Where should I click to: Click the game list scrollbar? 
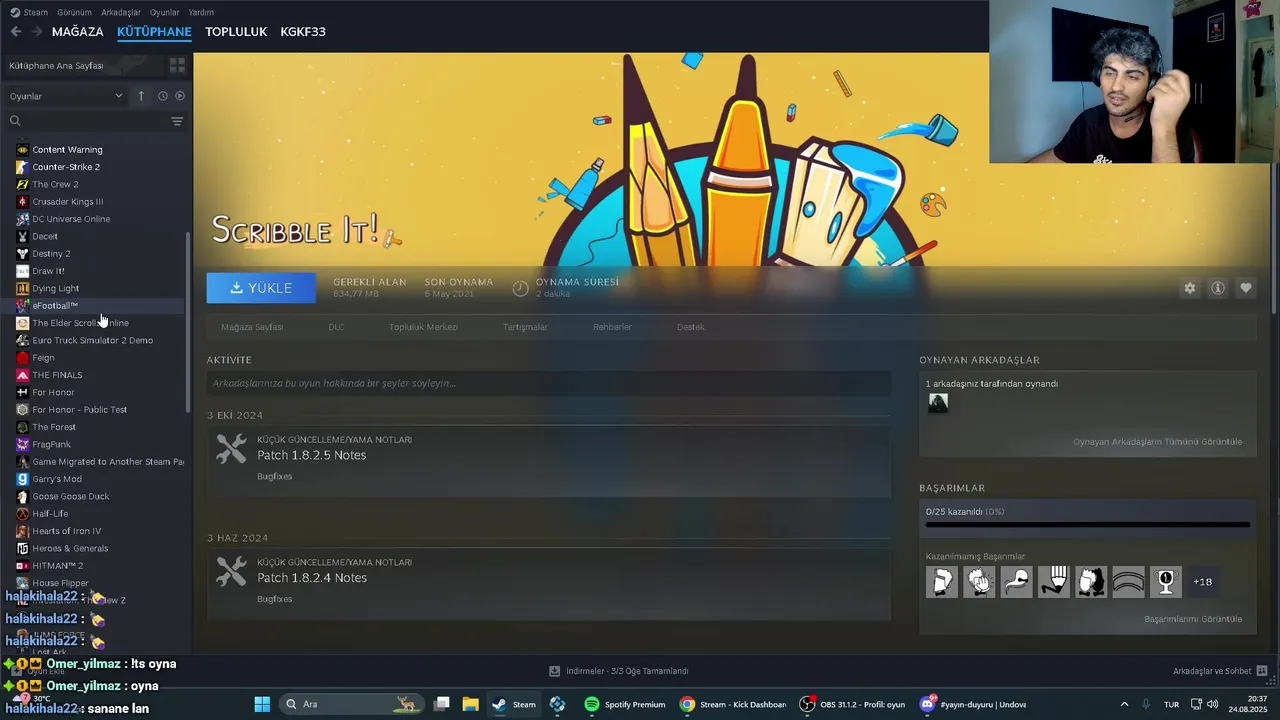coord(188,323)
